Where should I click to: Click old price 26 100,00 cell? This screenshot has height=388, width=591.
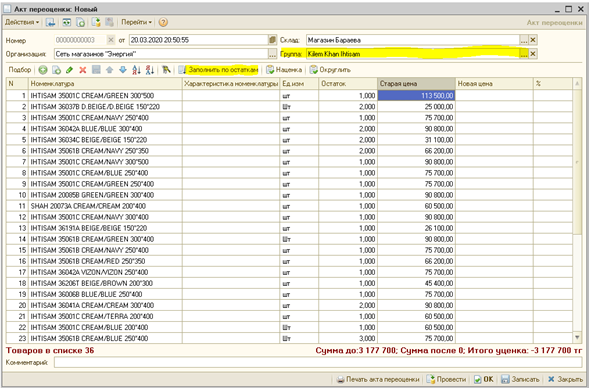tap(416, 228)
